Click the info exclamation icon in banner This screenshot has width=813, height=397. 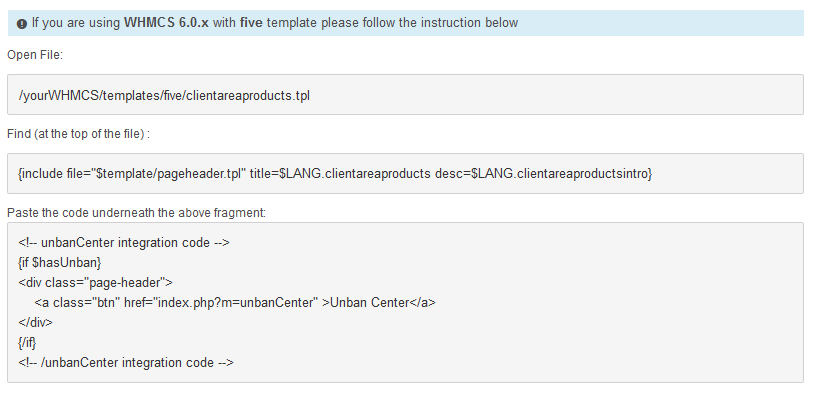22,24
